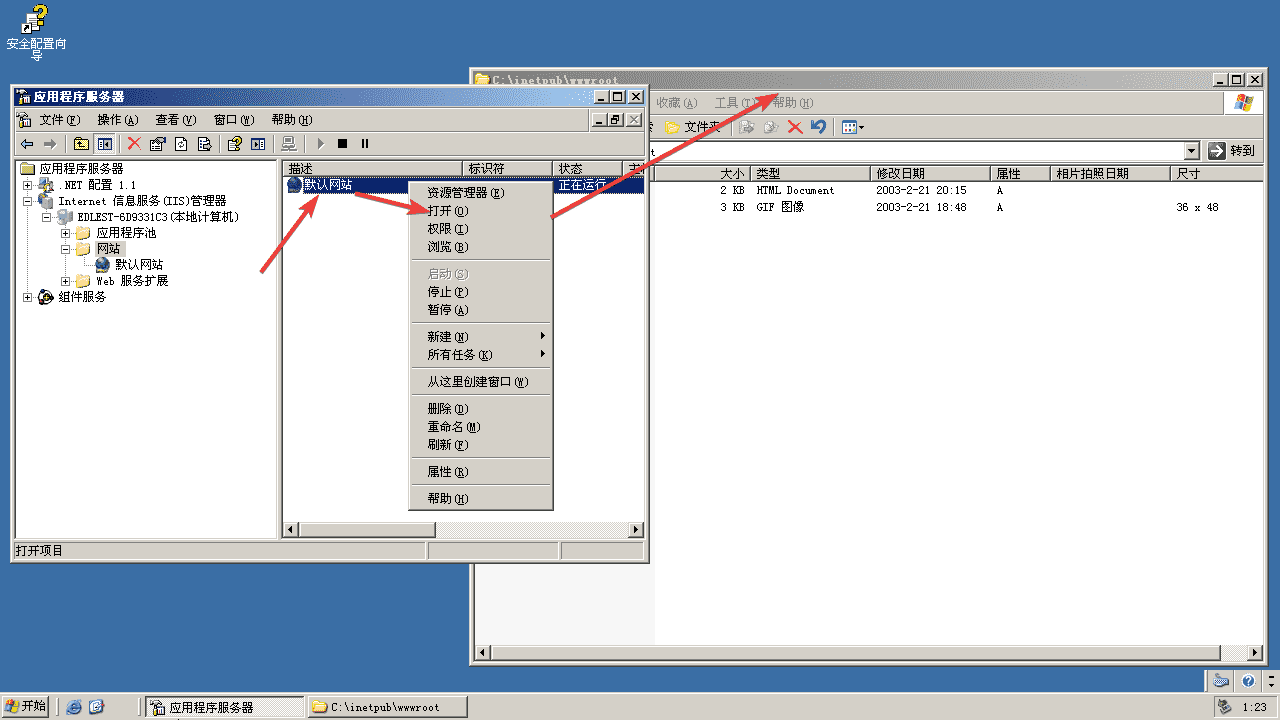Image resolution: width=1280 pixels, height=720 pixels.
Task: Collapse the 网站 folder tree node
Action: 66,249
